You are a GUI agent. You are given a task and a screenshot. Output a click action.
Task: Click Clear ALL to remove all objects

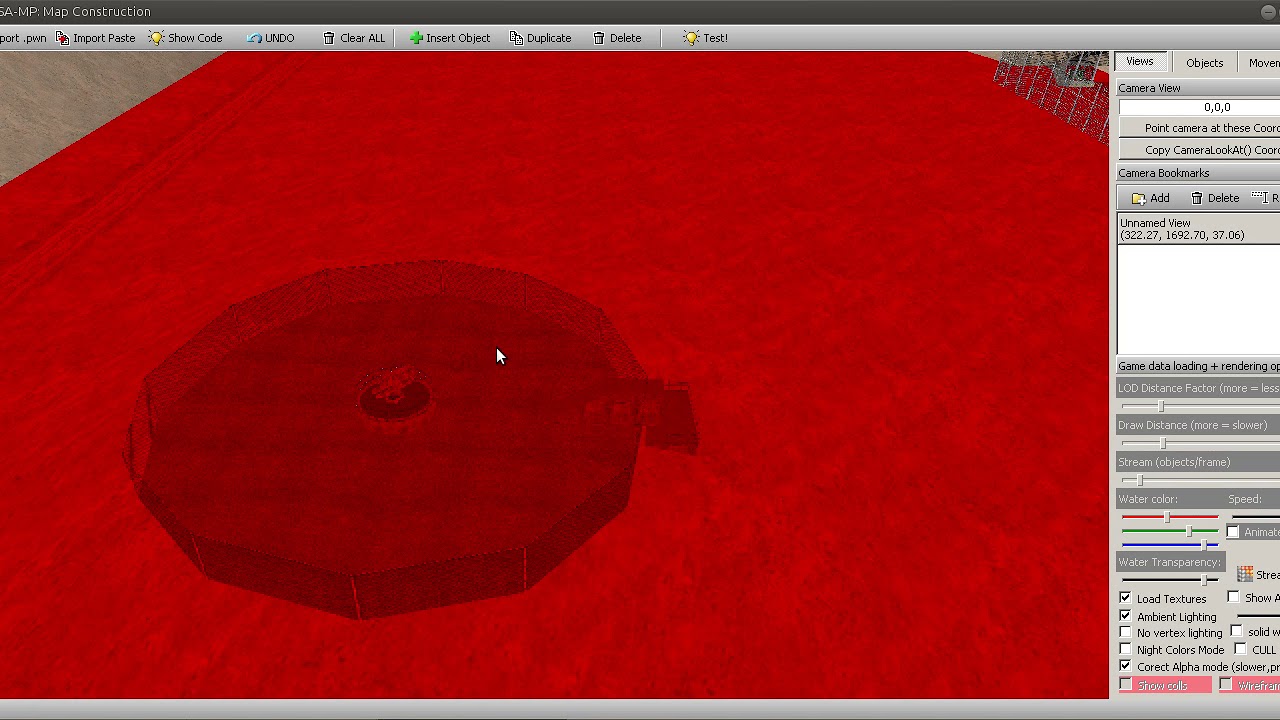tap(354, 38)
